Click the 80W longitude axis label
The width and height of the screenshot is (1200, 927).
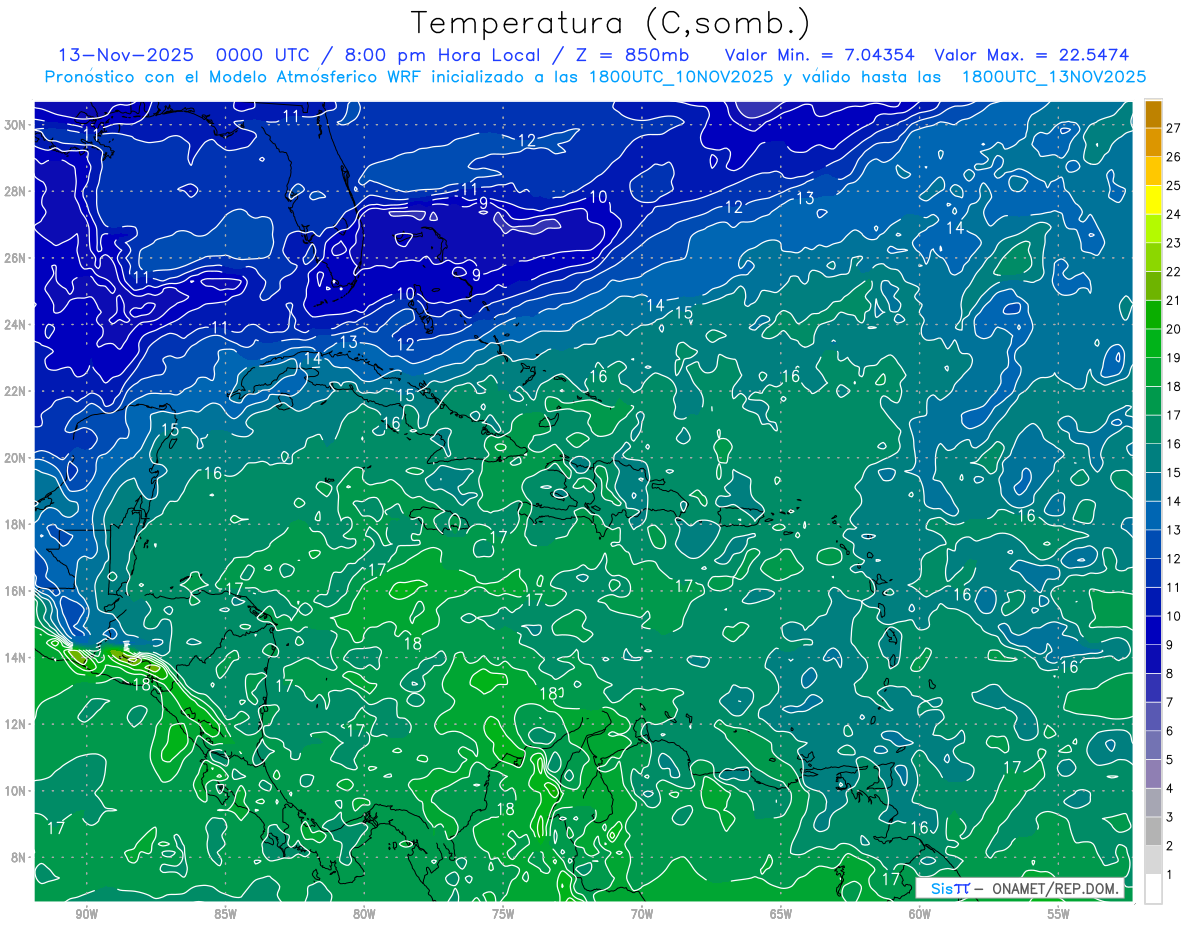(364, 914)
